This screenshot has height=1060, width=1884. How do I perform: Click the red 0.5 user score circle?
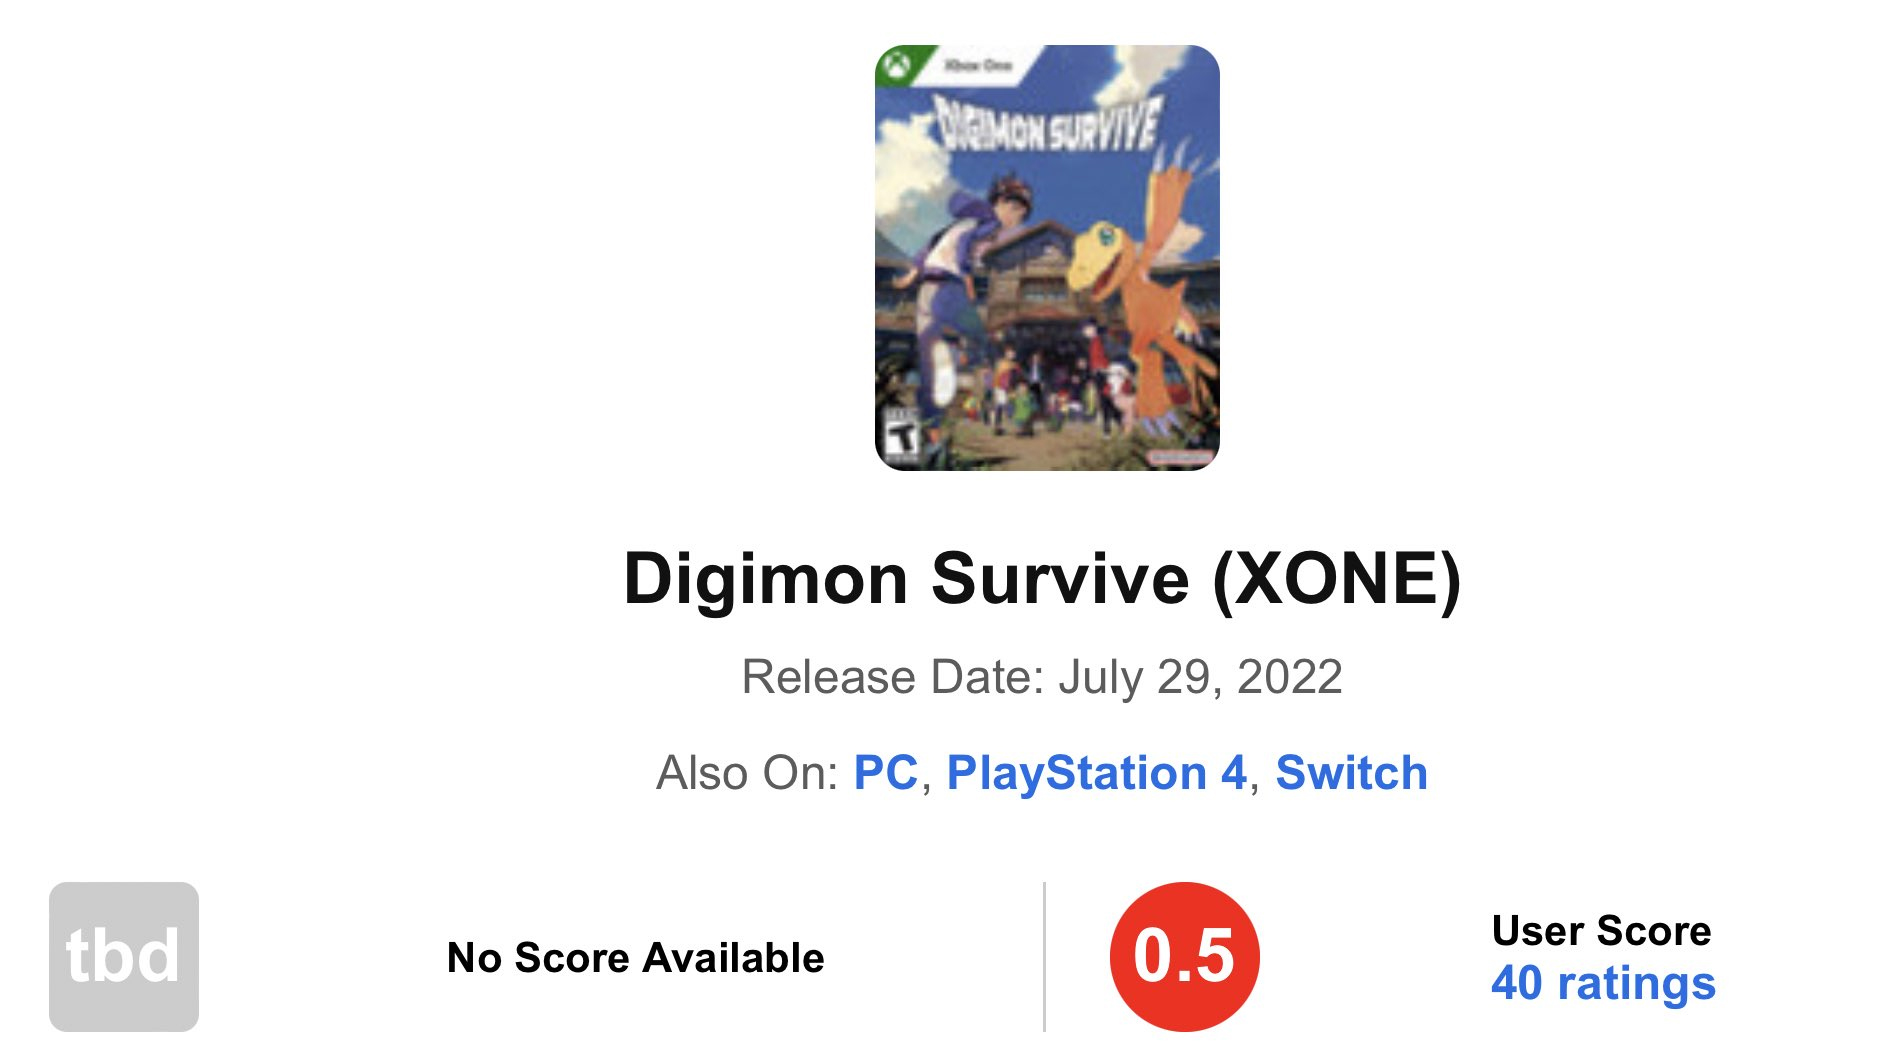click(1184, 956)
